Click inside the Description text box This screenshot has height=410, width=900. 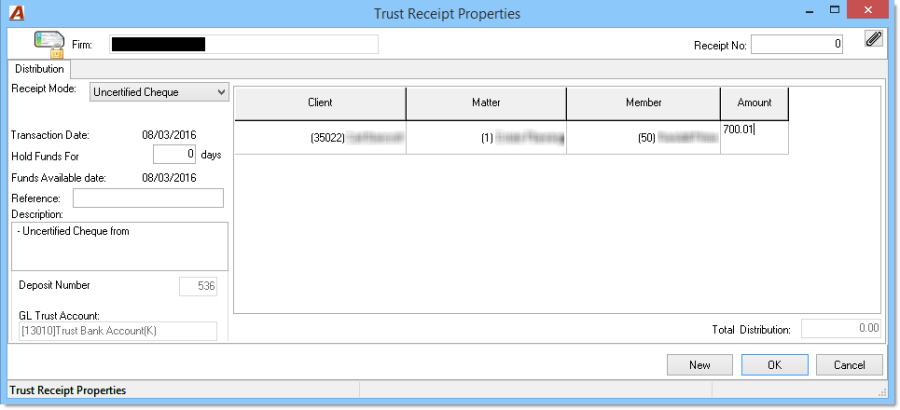[120, 246]
